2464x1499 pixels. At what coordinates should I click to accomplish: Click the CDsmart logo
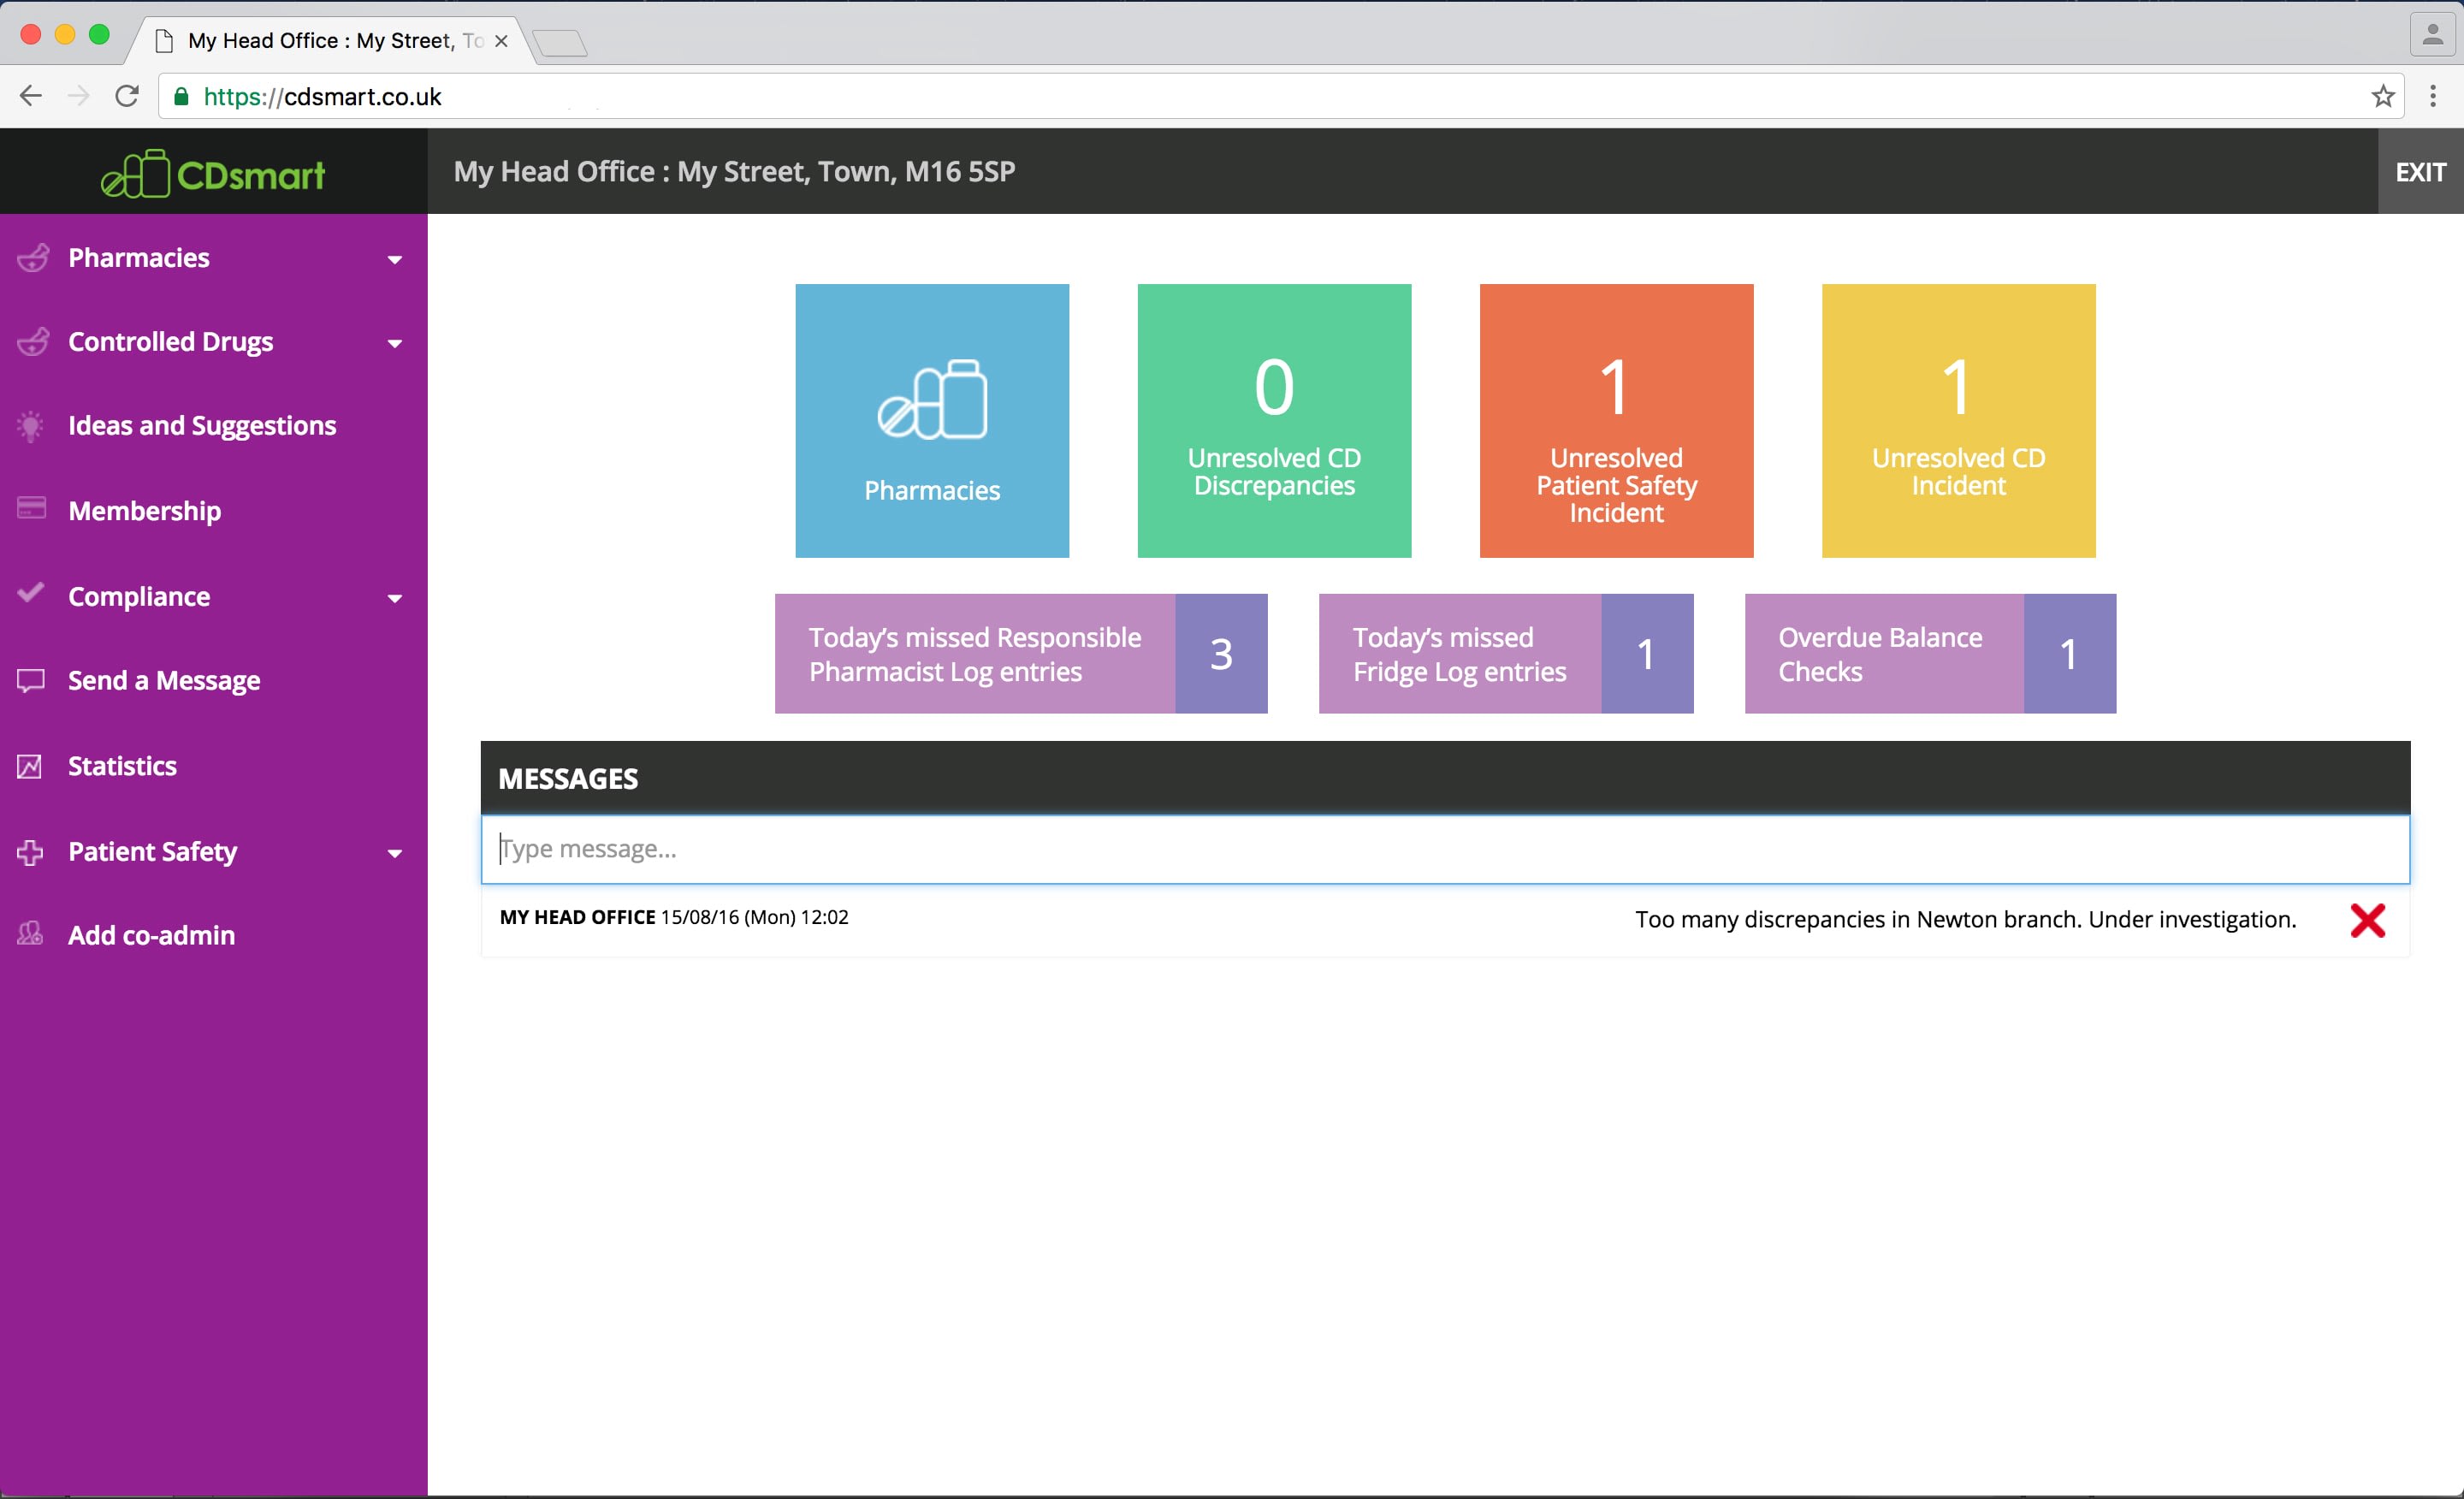[x=213, y=174]
